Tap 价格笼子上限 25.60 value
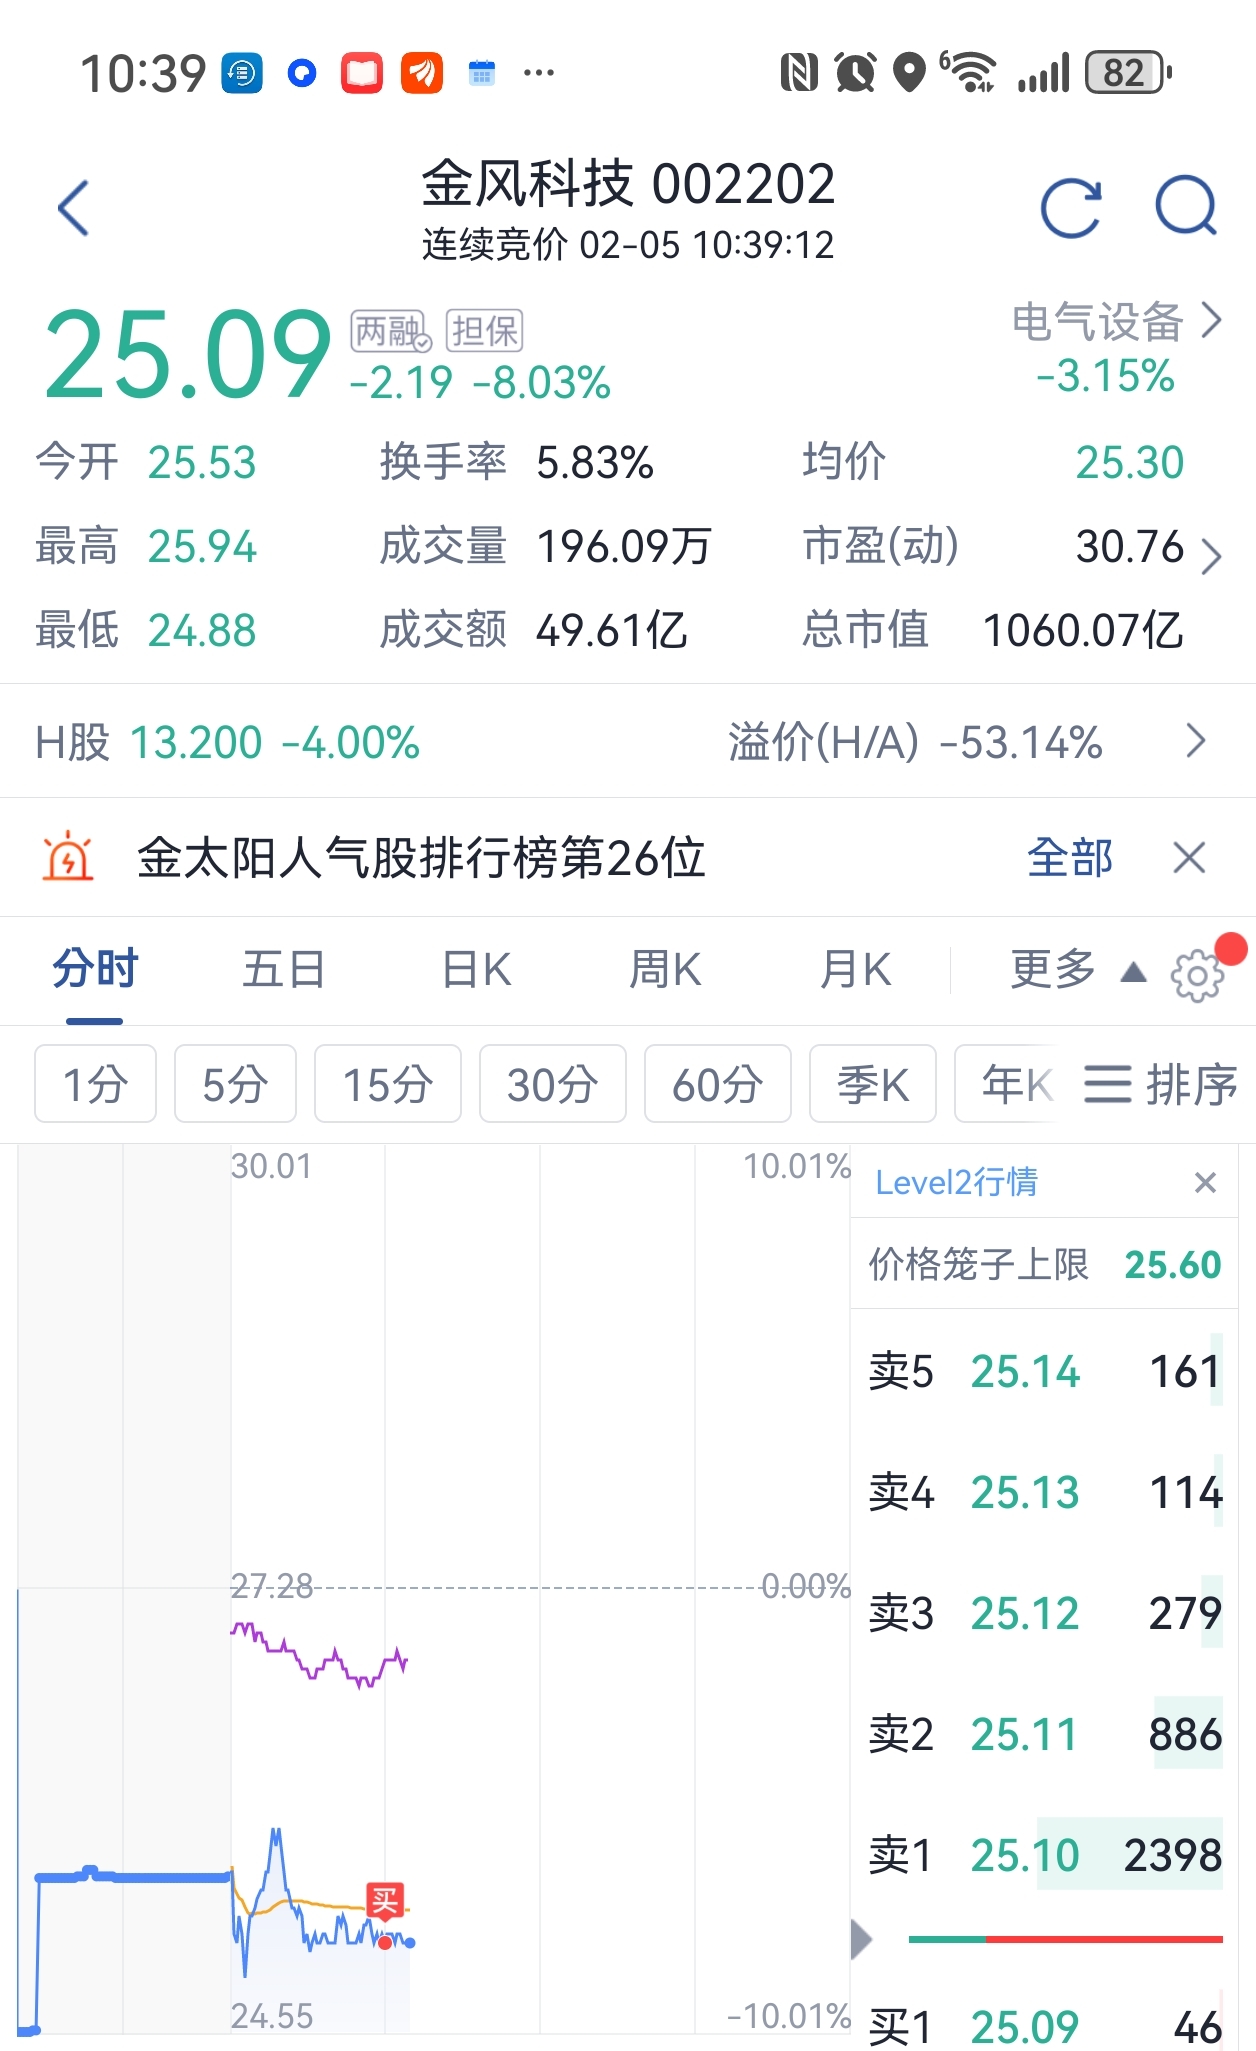1256x2051 pixels. (1173, 1265)
